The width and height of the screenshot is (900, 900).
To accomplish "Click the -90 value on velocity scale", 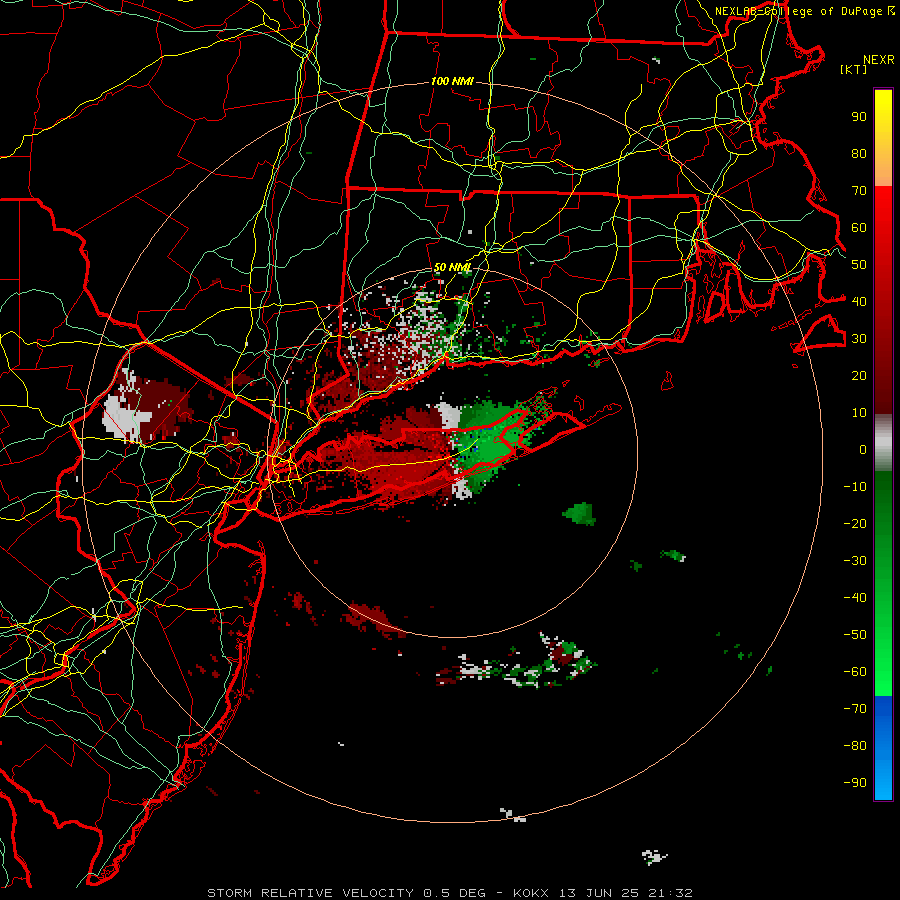I will (855, 782).
